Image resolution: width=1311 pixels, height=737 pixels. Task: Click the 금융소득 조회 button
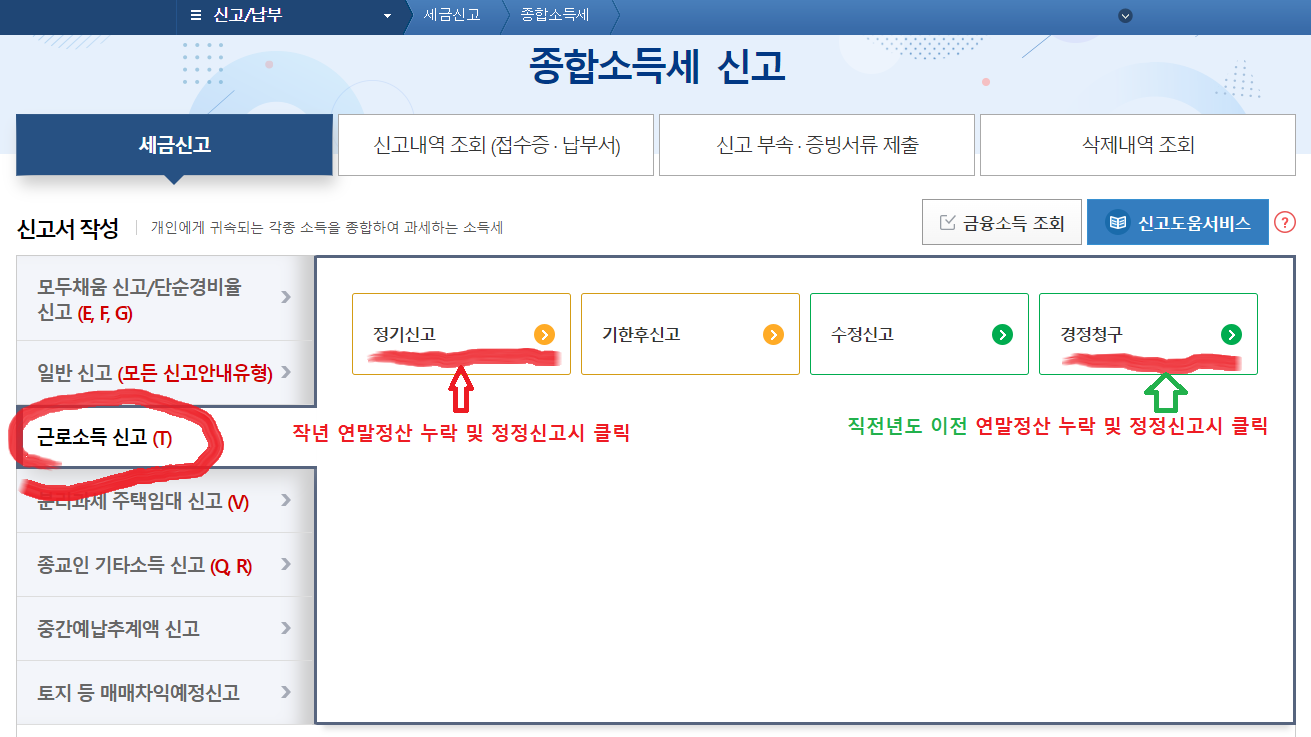point(1001,221)
